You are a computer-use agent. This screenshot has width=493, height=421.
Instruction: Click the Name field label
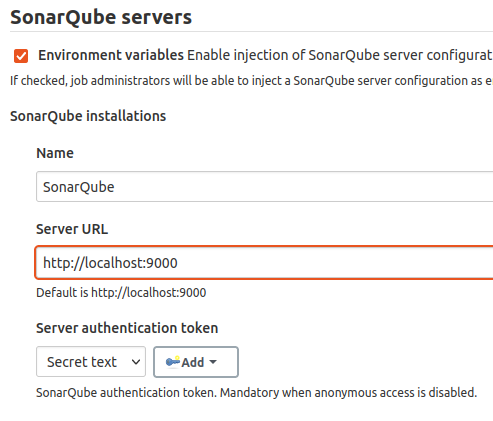(x=55, y=153)
